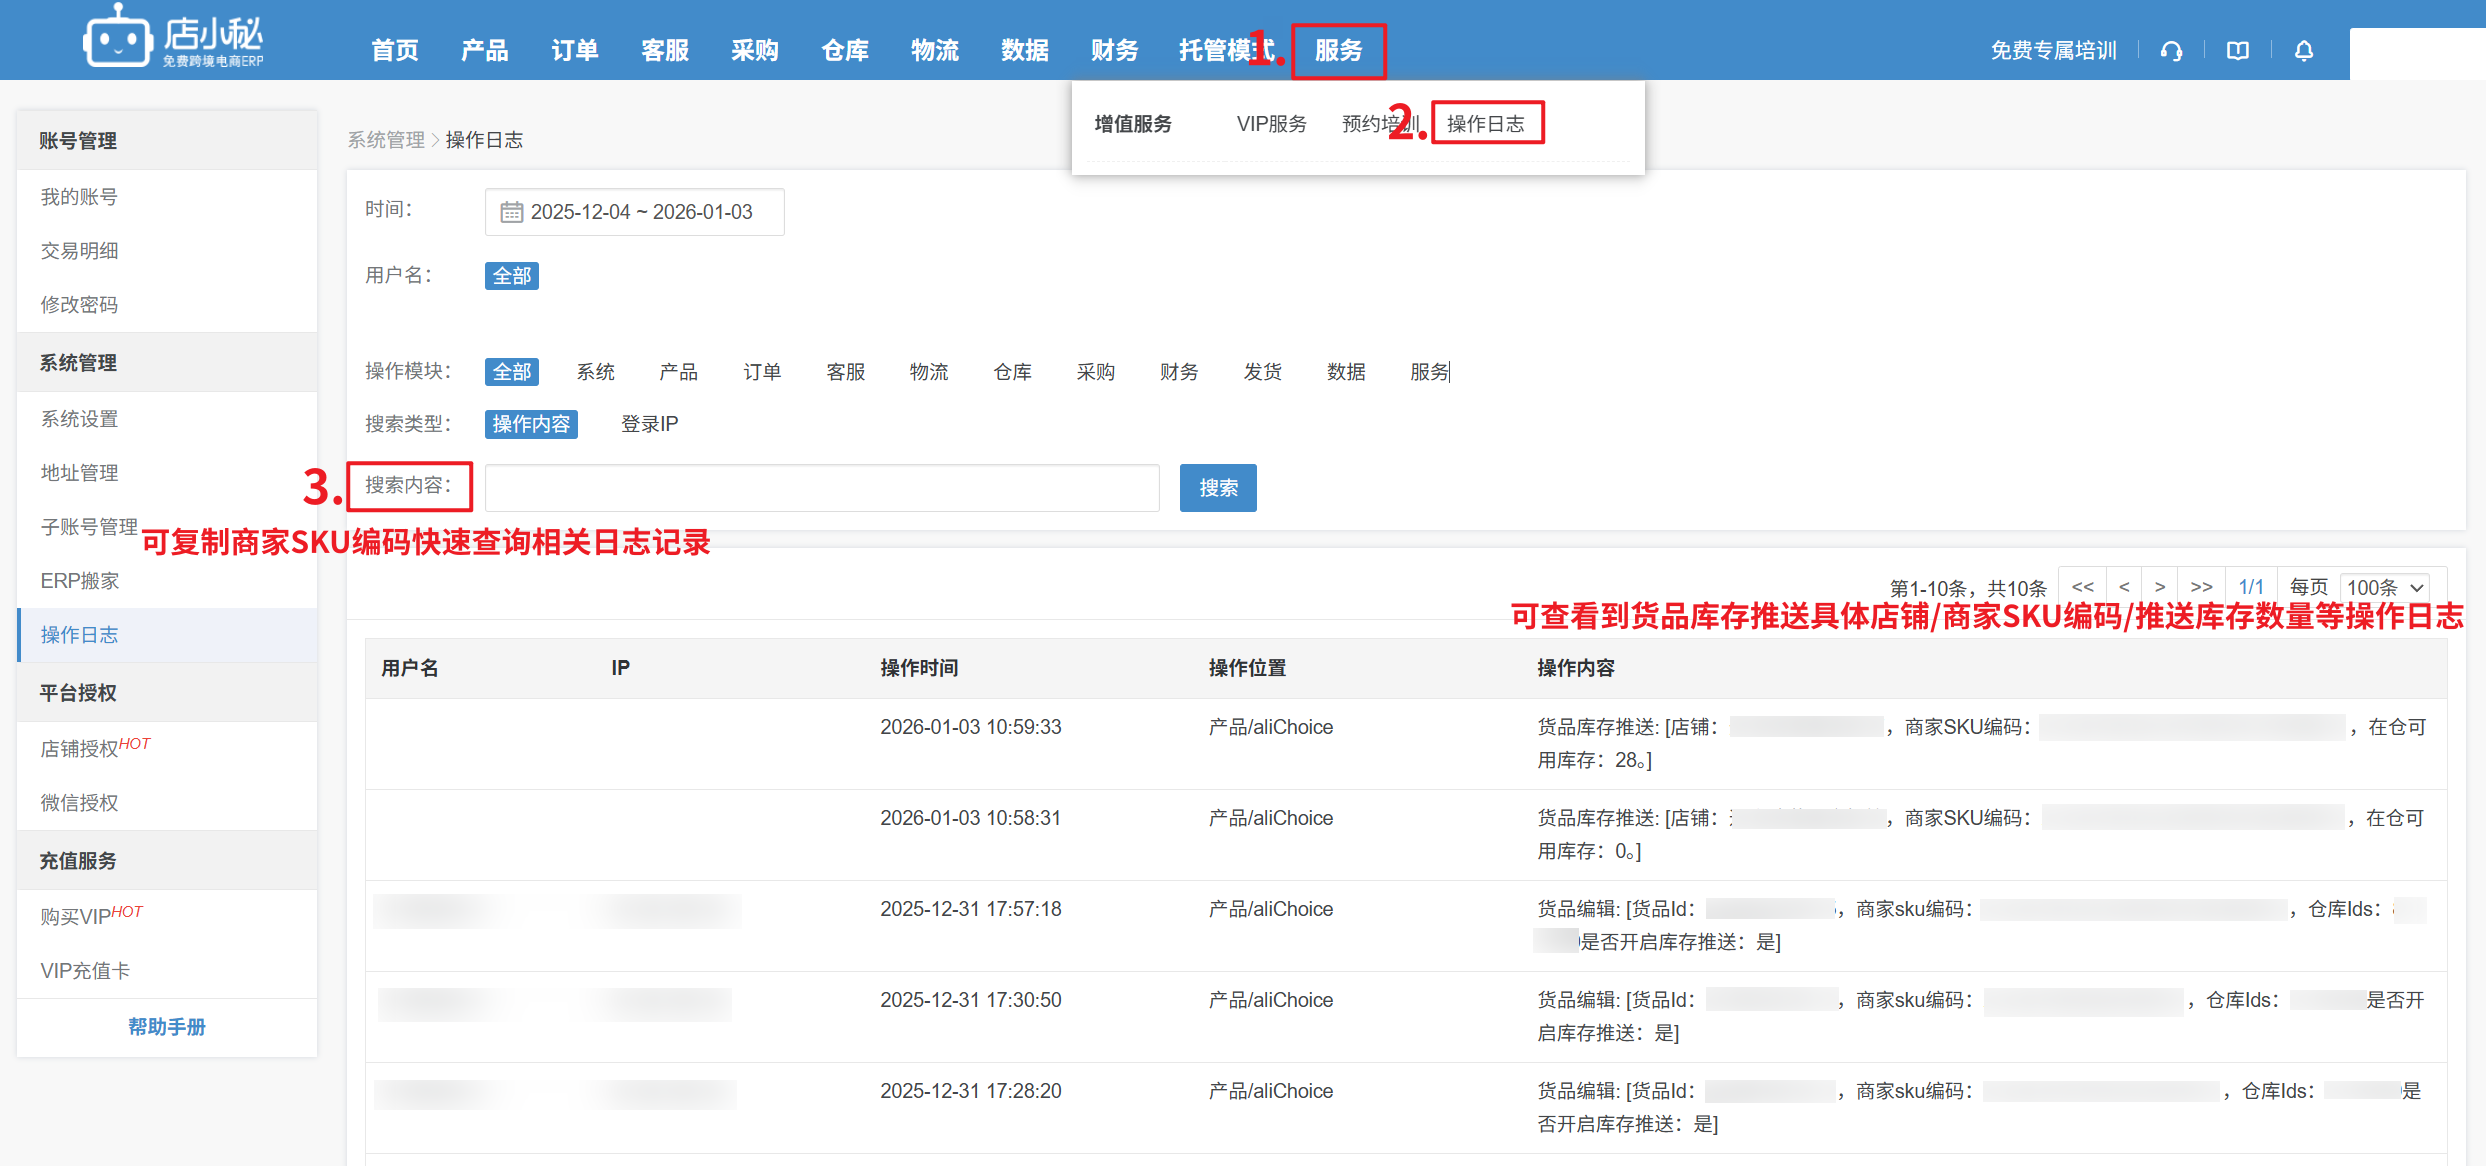2486x1166 pixels.
Task: Open 子账号管理 in the sidebar
Action: pyautogui.click(x=89, y=526)
